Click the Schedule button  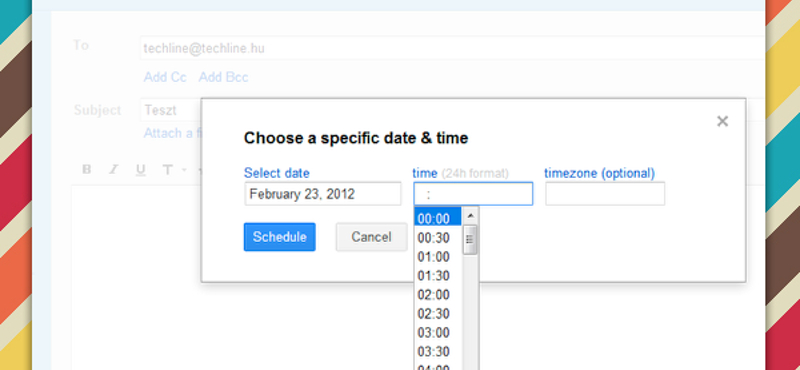(280, 237)
